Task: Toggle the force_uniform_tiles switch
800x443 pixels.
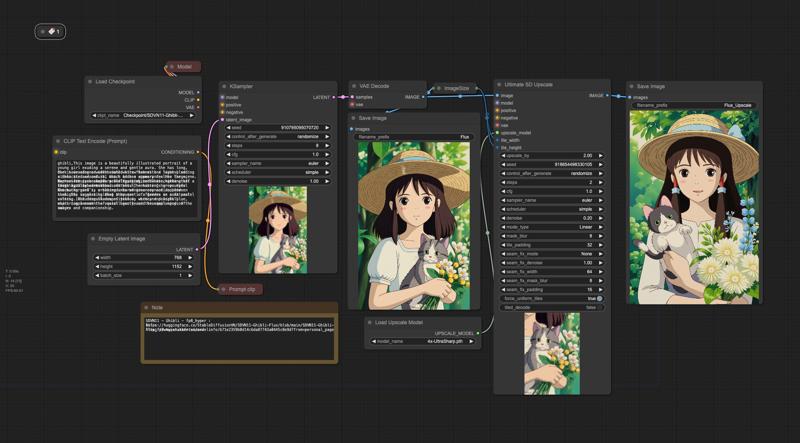Action: click(x=598, y=298)
